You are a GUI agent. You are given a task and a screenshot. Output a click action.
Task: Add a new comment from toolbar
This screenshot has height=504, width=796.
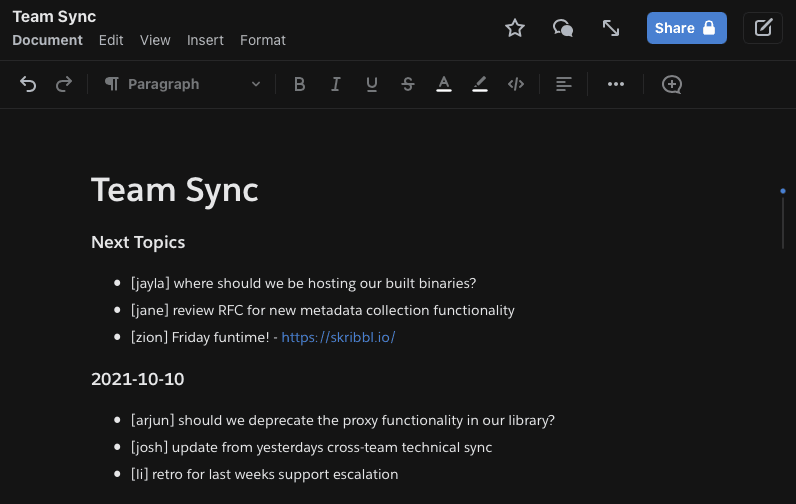672,84
